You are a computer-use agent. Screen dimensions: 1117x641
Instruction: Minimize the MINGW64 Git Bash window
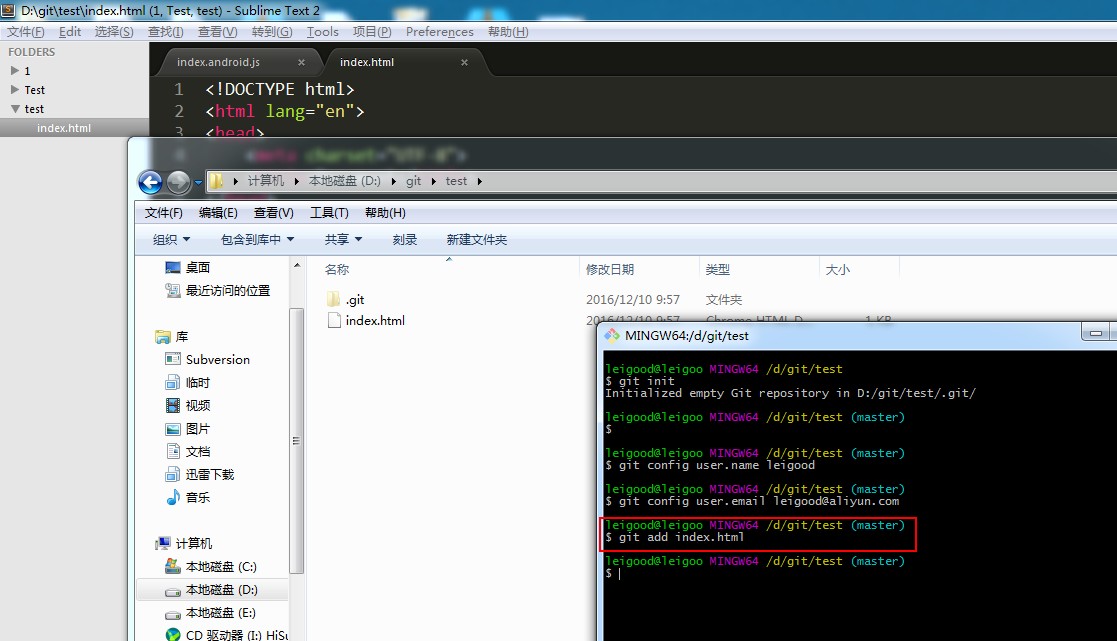1096,333
